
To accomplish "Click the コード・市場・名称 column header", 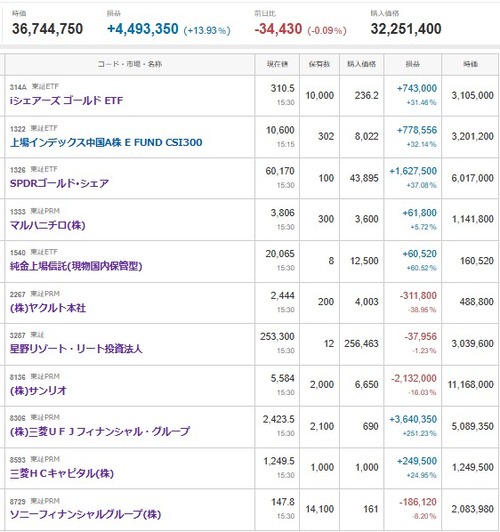I will (x=130, y=64).
